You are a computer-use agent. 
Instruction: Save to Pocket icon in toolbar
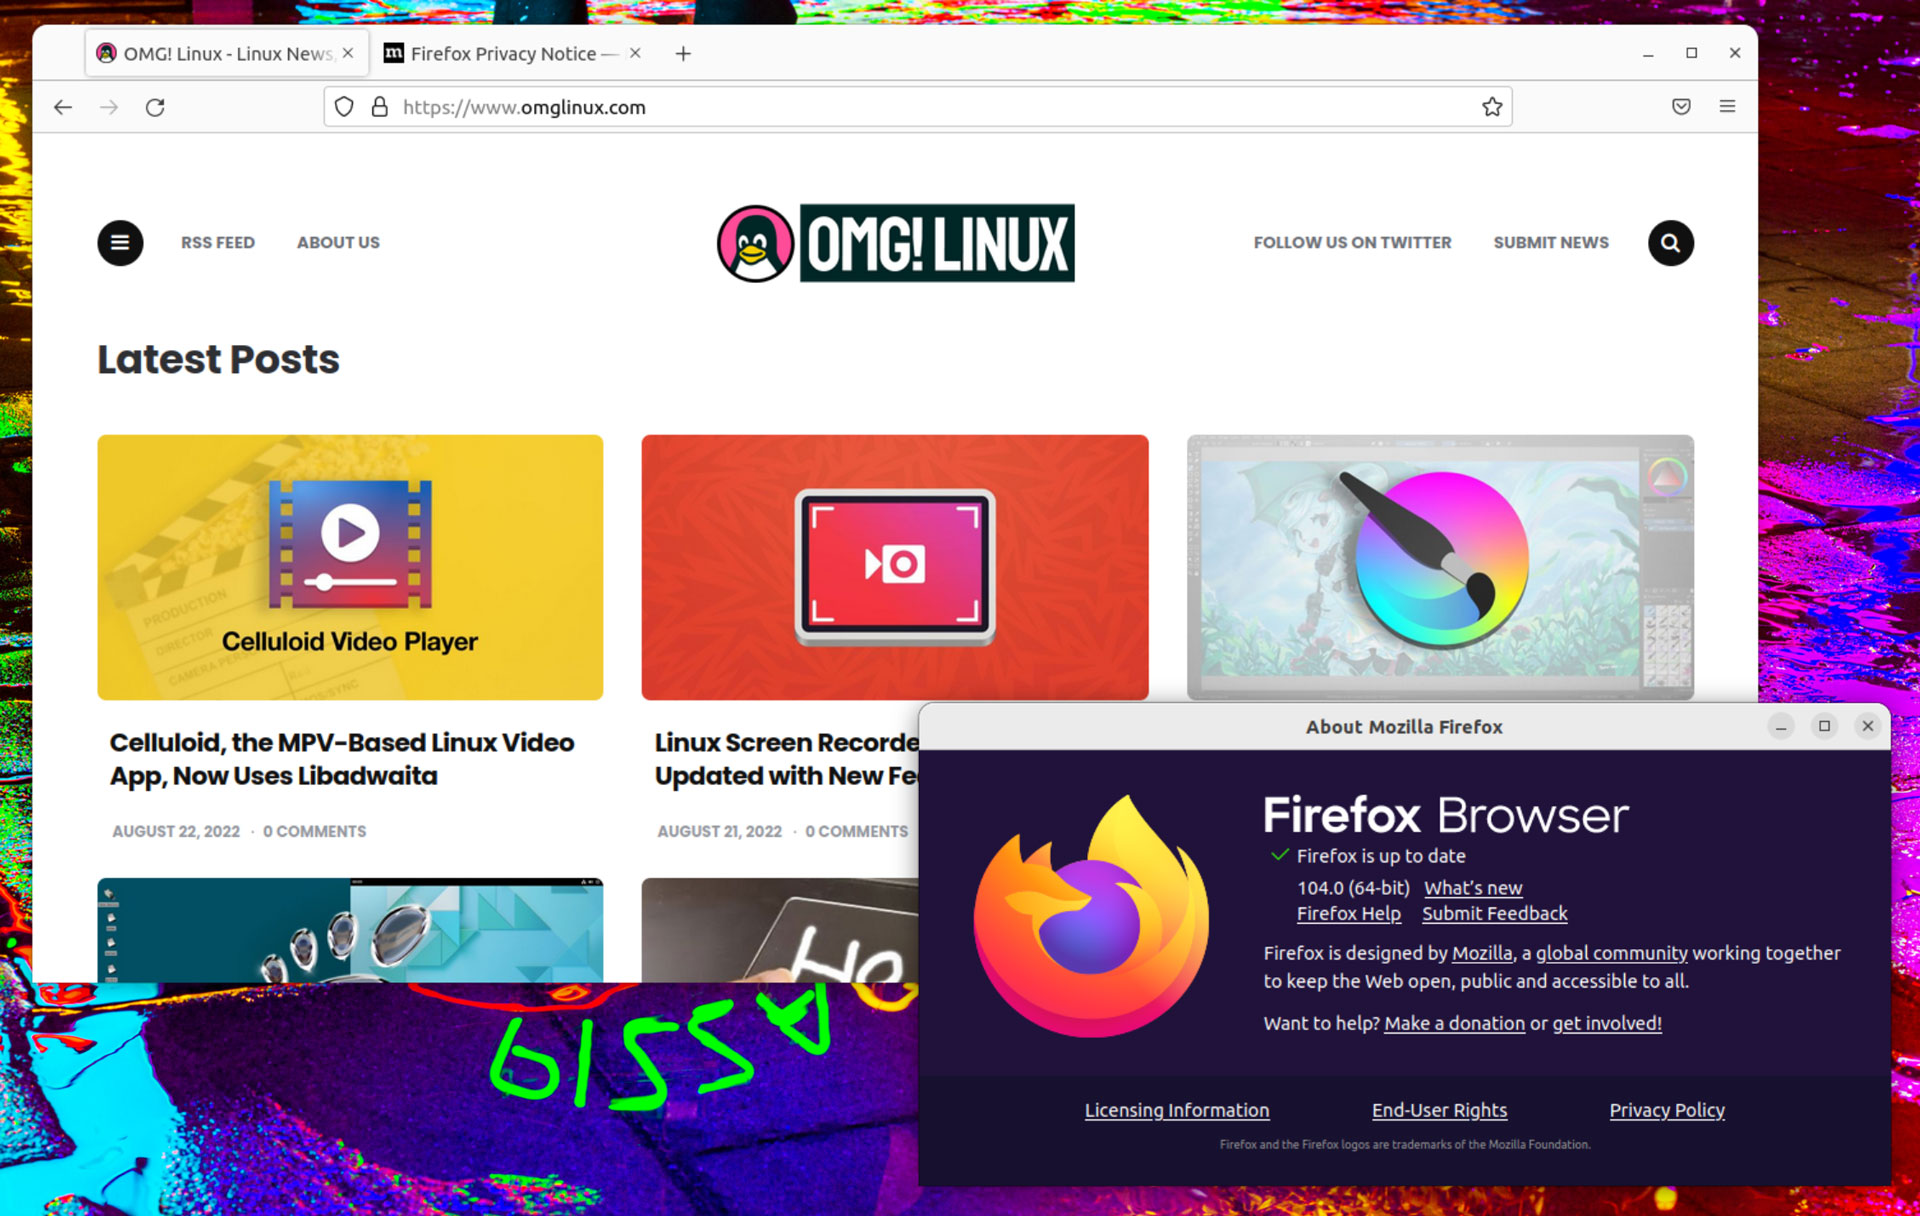1681,107
